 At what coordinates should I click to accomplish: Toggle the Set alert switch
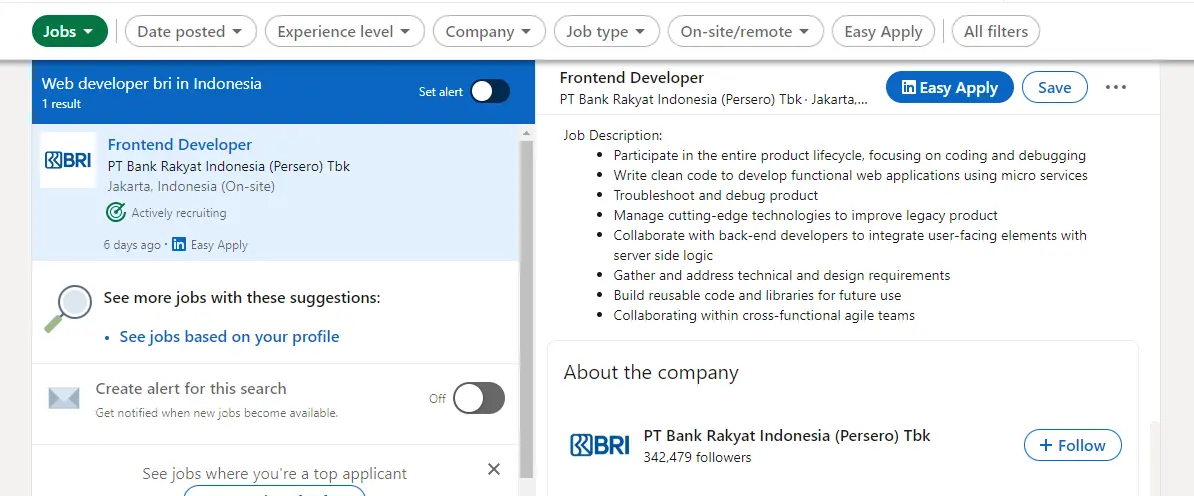click(x=490, y=91)
